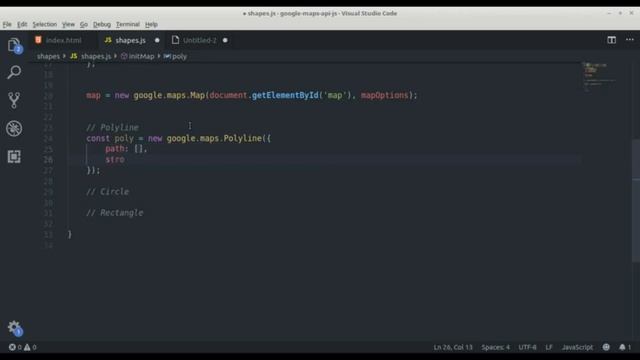The width and height of the screenshot is (640, 360).
Task: Open the Edit menu
Action: pos(22,24)
